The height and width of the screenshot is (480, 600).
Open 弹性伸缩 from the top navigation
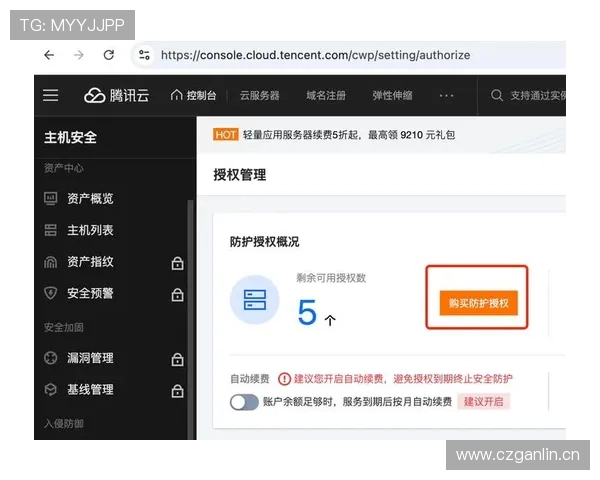coord(393,95)
